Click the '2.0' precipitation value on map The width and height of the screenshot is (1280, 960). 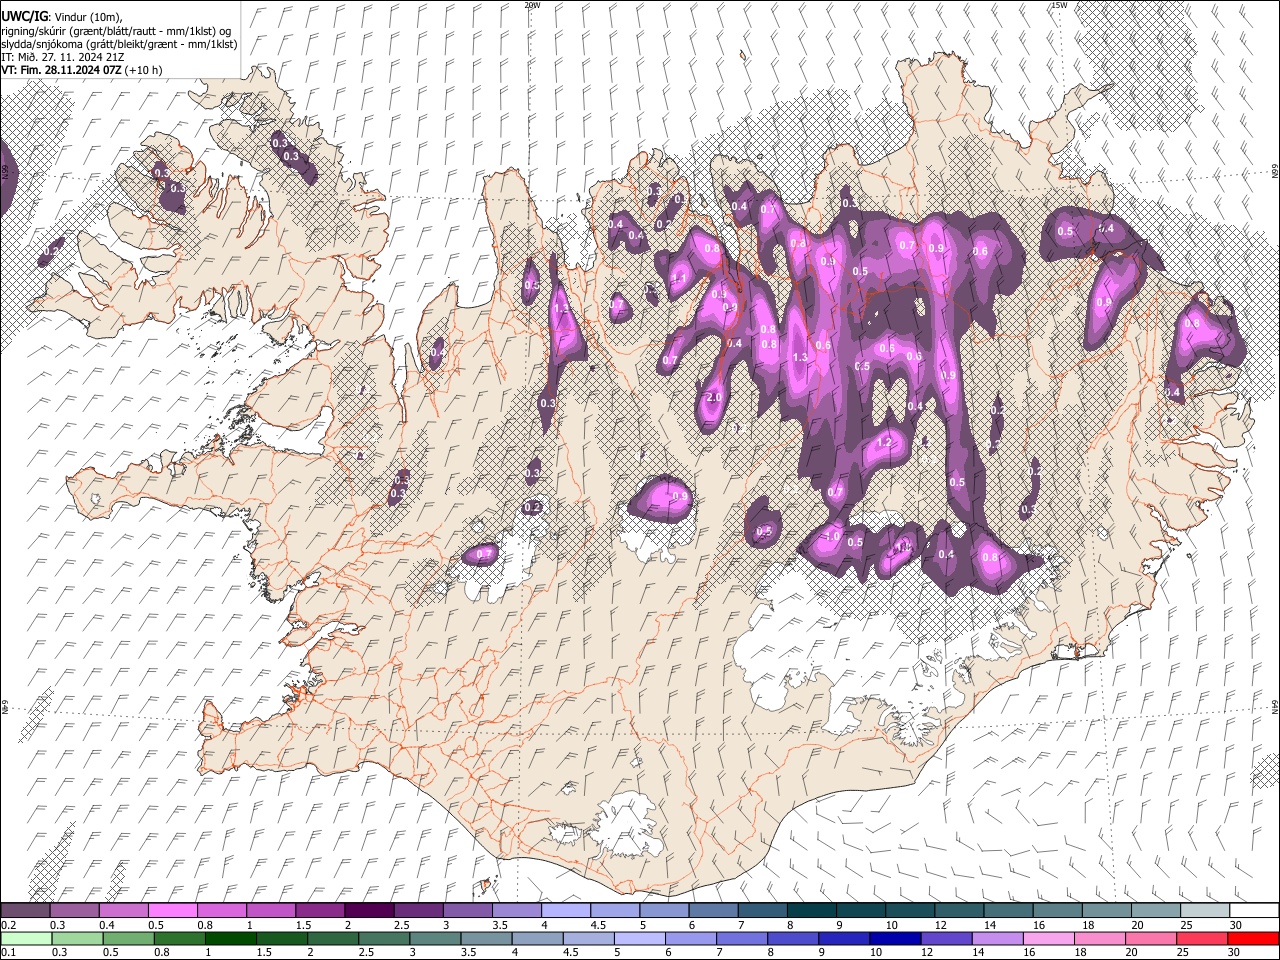coord(713,397)
